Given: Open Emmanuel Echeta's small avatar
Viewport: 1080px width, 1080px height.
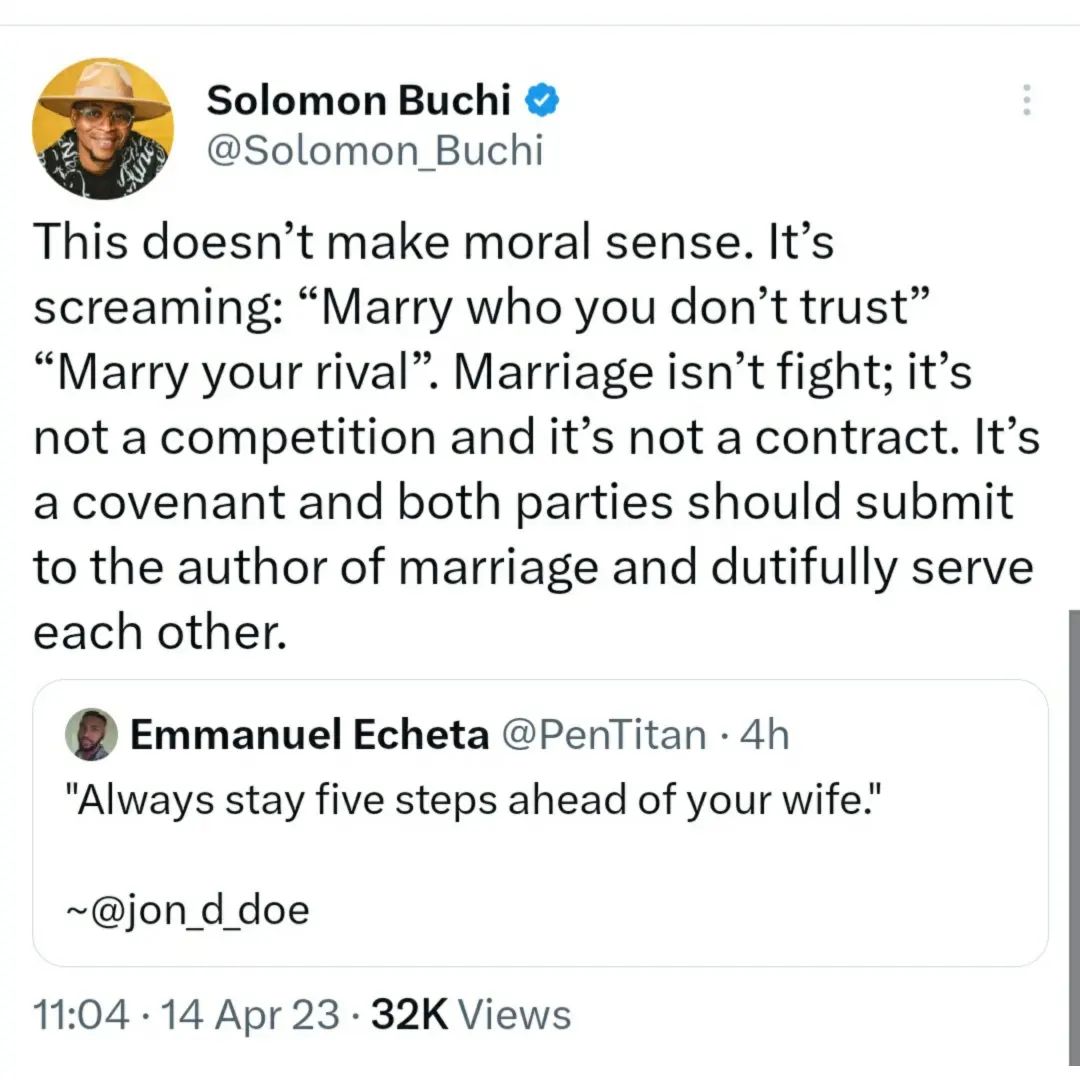Looking at the screenshot, I should click(91, 735).
